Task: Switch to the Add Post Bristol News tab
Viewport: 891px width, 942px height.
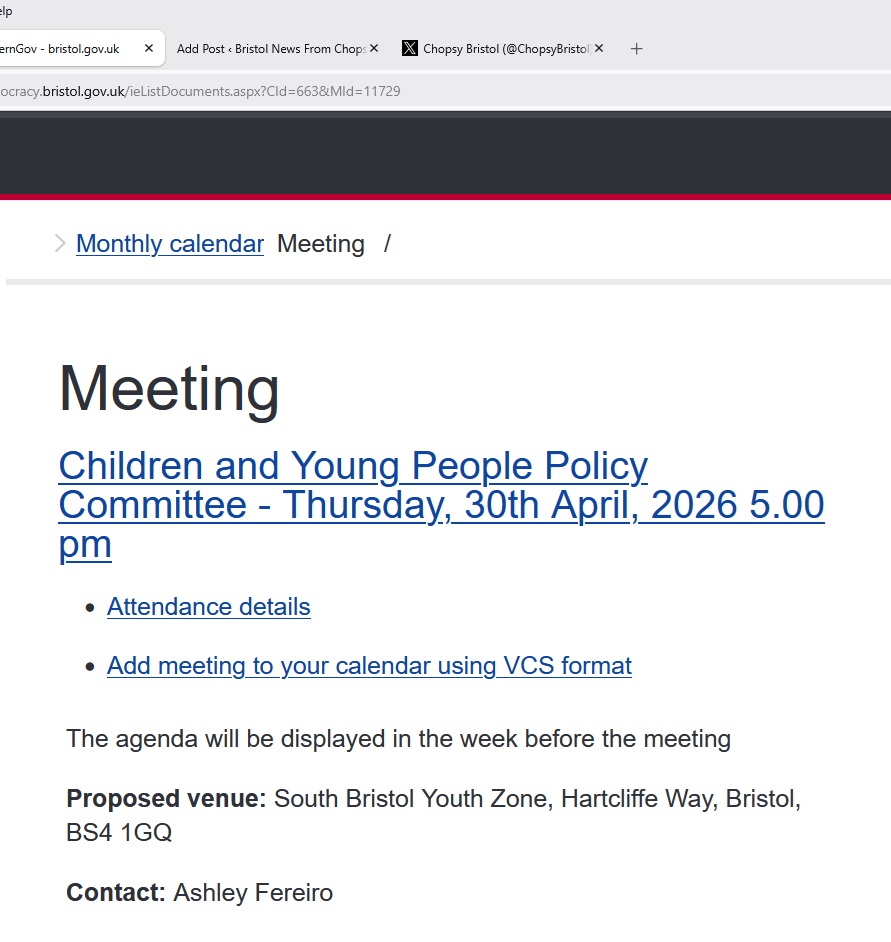Action: [x=268, y=48]
